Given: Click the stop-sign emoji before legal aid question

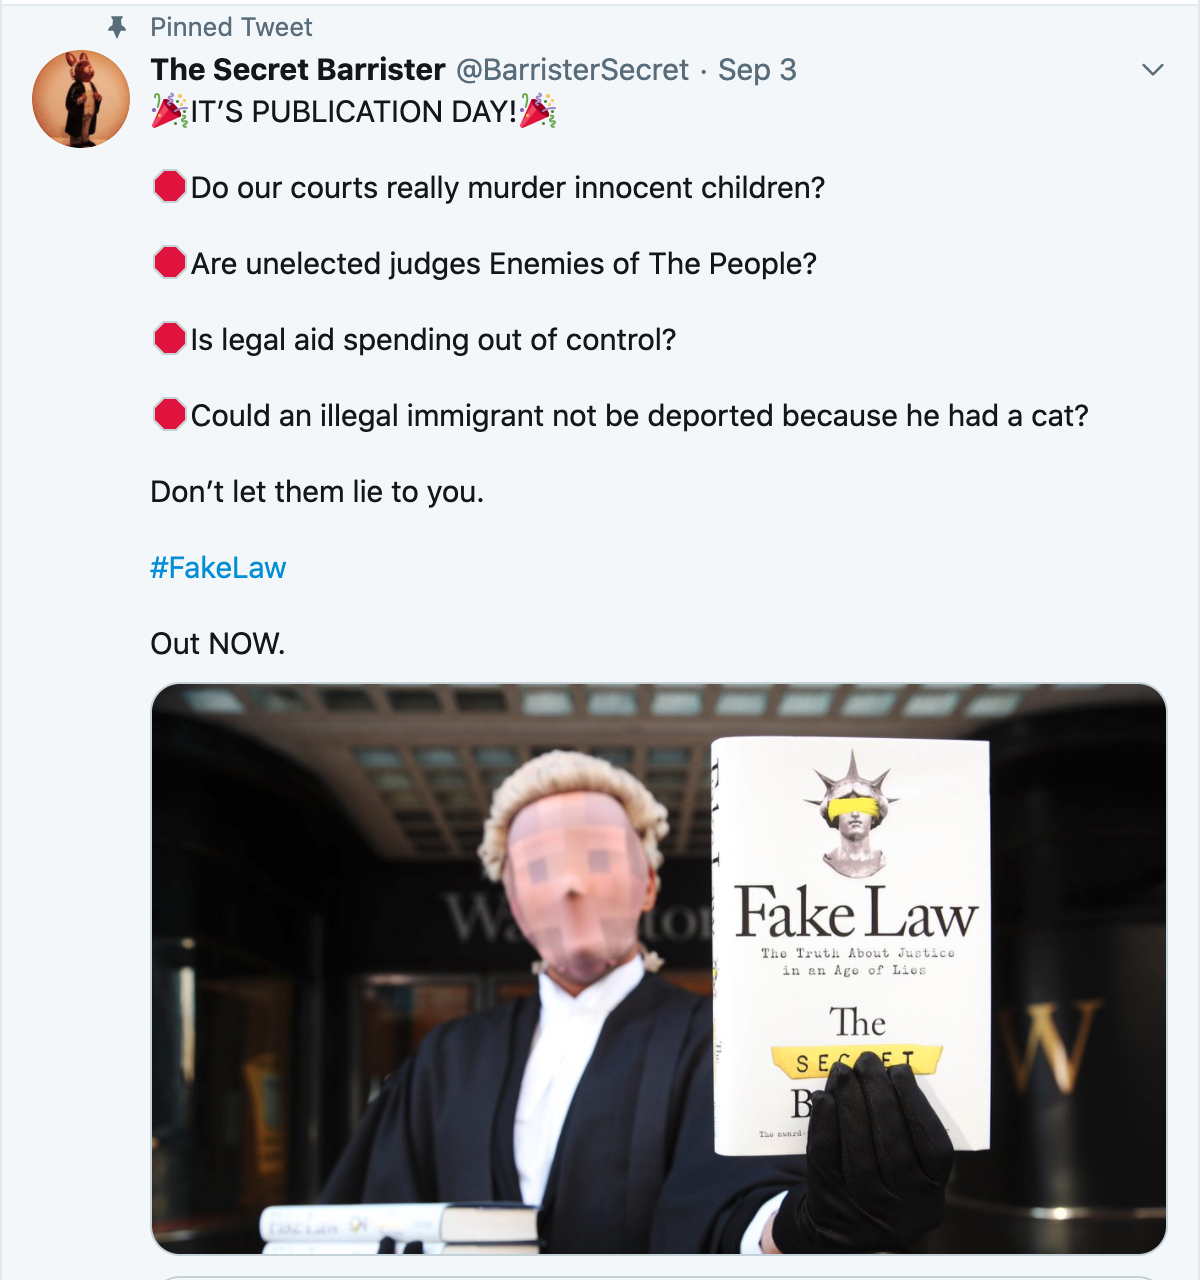Looking at the screenshot, I should click(168, 338).
